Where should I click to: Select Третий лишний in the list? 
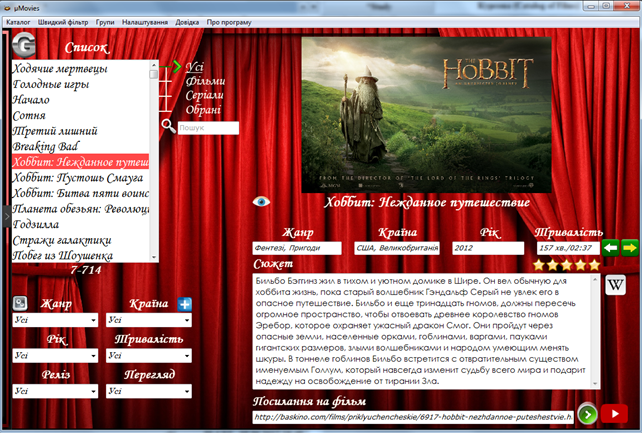(x=80, y=131)
